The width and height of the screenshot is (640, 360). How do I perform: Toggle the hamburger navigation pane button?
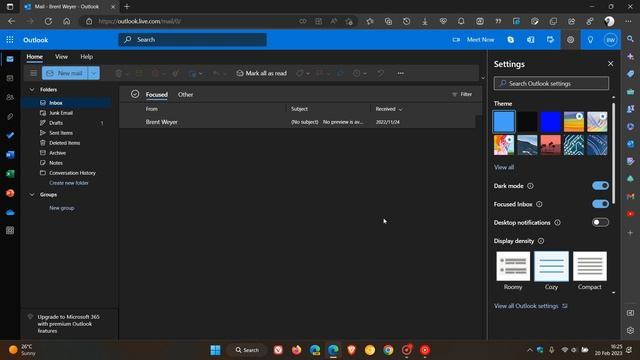tap(33, 73)
